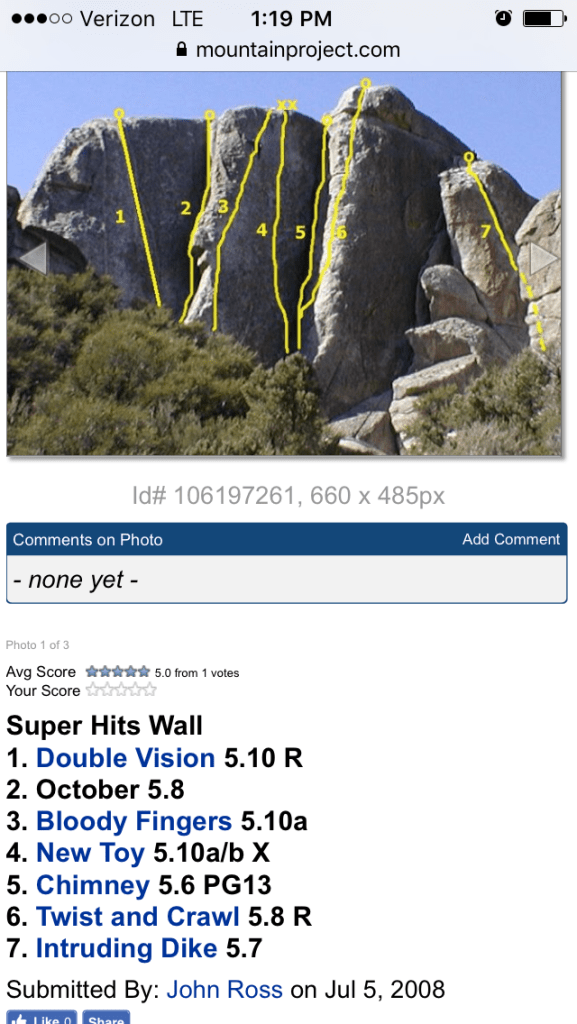577x1024 pixels.
Task: Open the Intruding Dike route link
Action: point(127,948)
